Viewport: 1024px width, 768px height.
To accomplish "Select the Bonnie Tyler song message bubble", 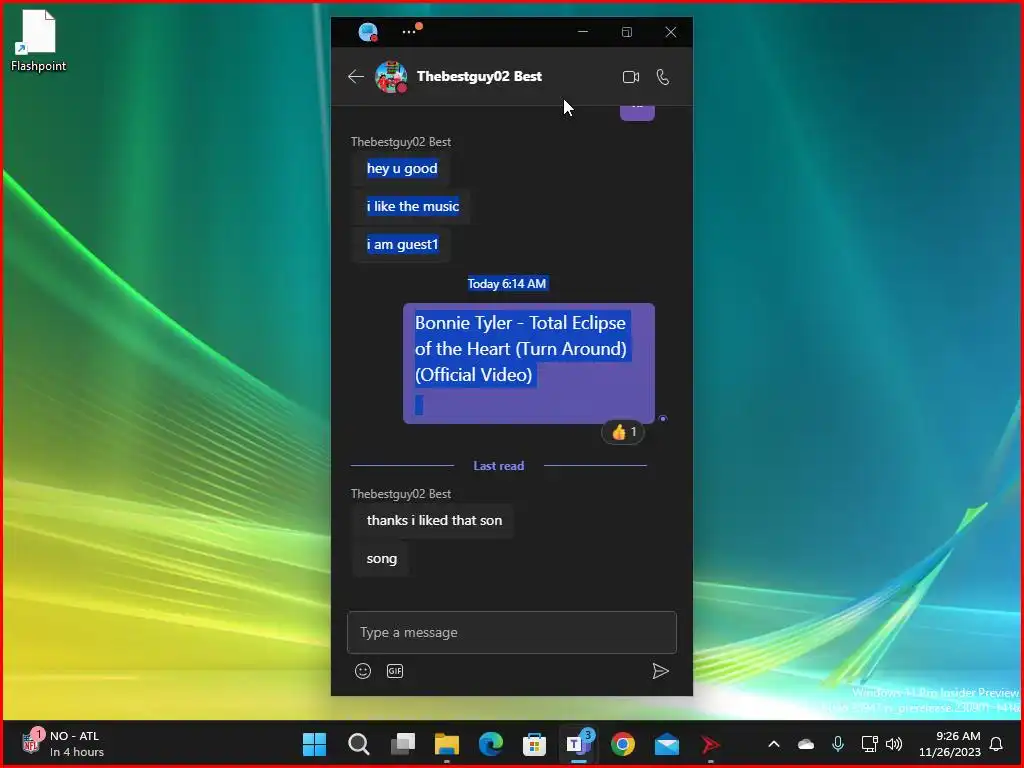I will 529,363.
